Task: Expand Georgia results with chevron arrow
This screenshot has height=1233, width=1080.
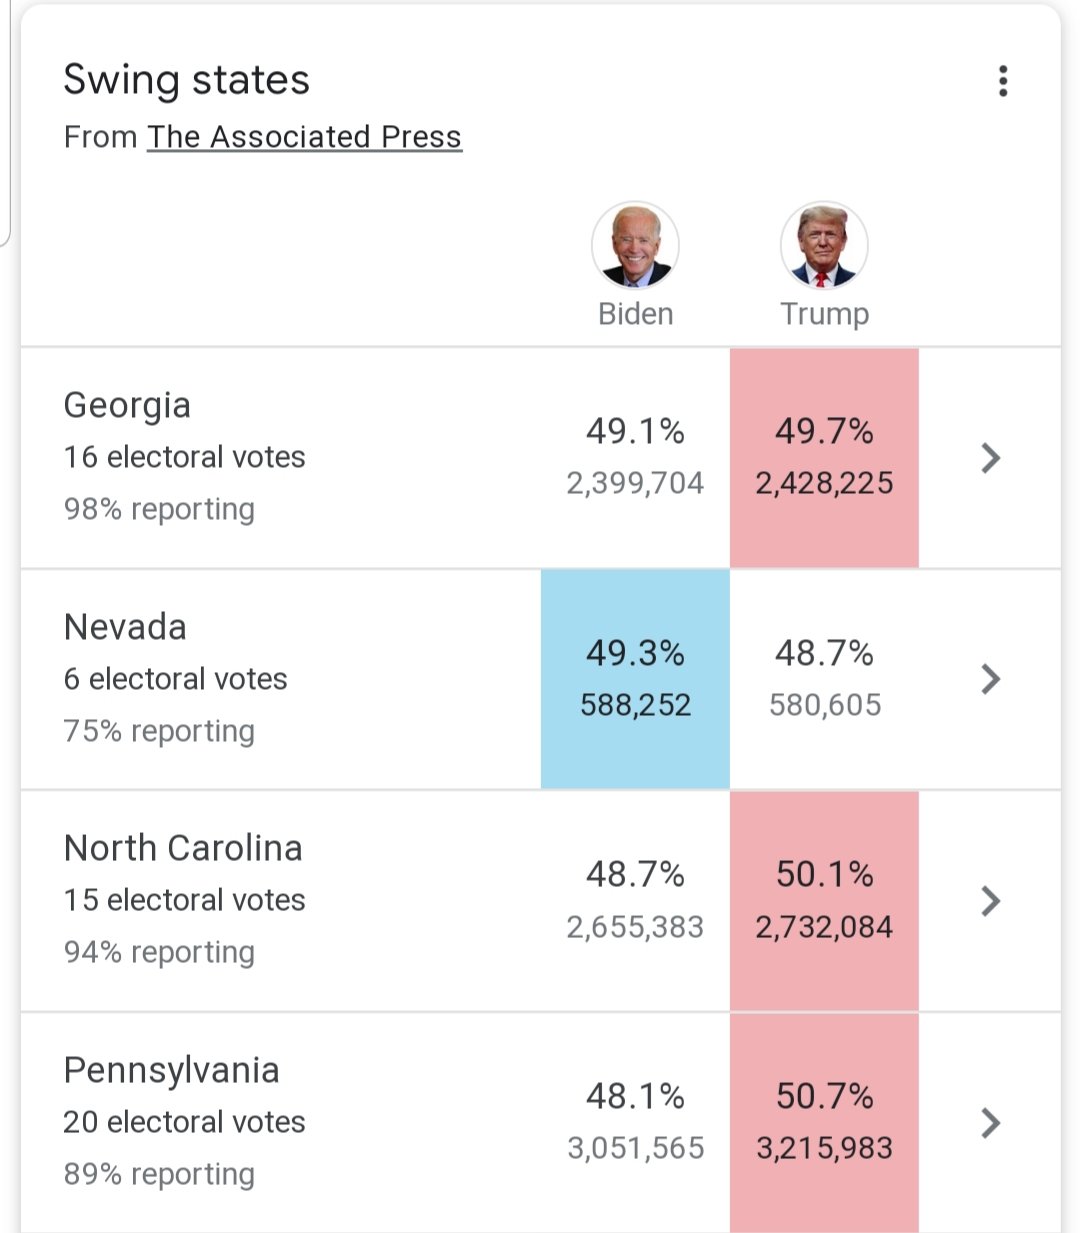Action: (x=990, y=458)
